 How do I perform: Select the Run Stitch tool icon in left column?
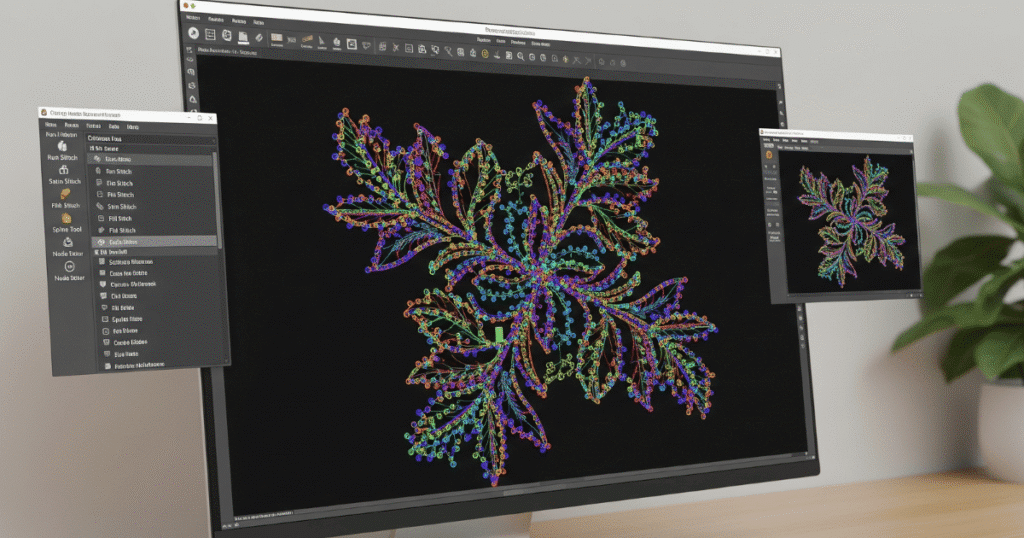tap(62, 146)
